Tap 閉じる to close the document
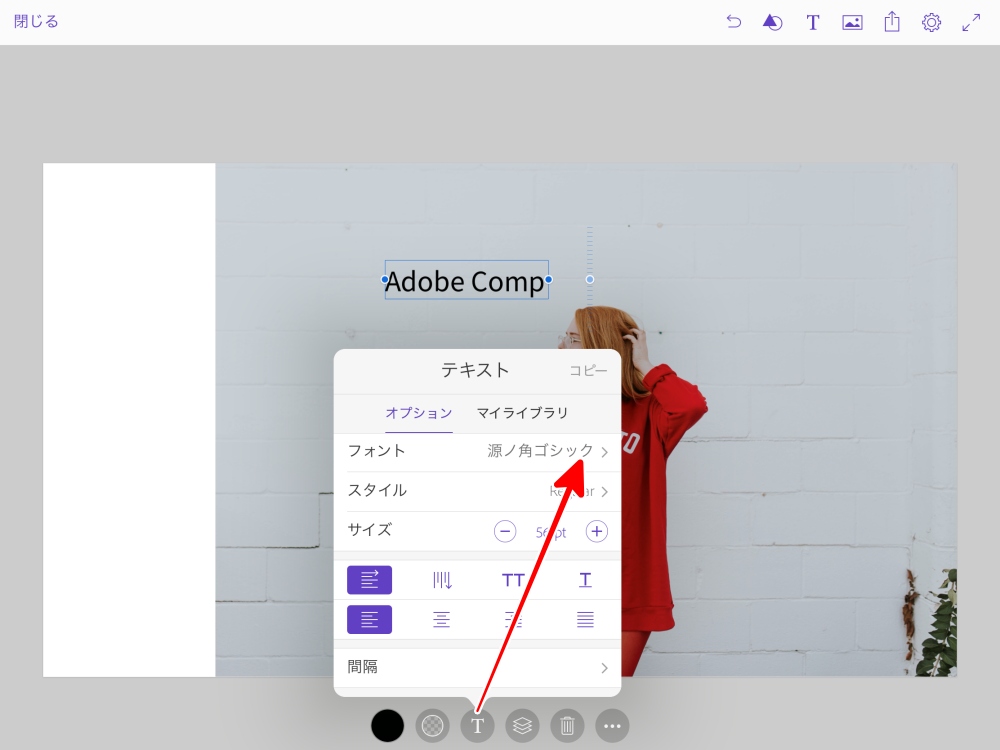 [x=36, y=22]
